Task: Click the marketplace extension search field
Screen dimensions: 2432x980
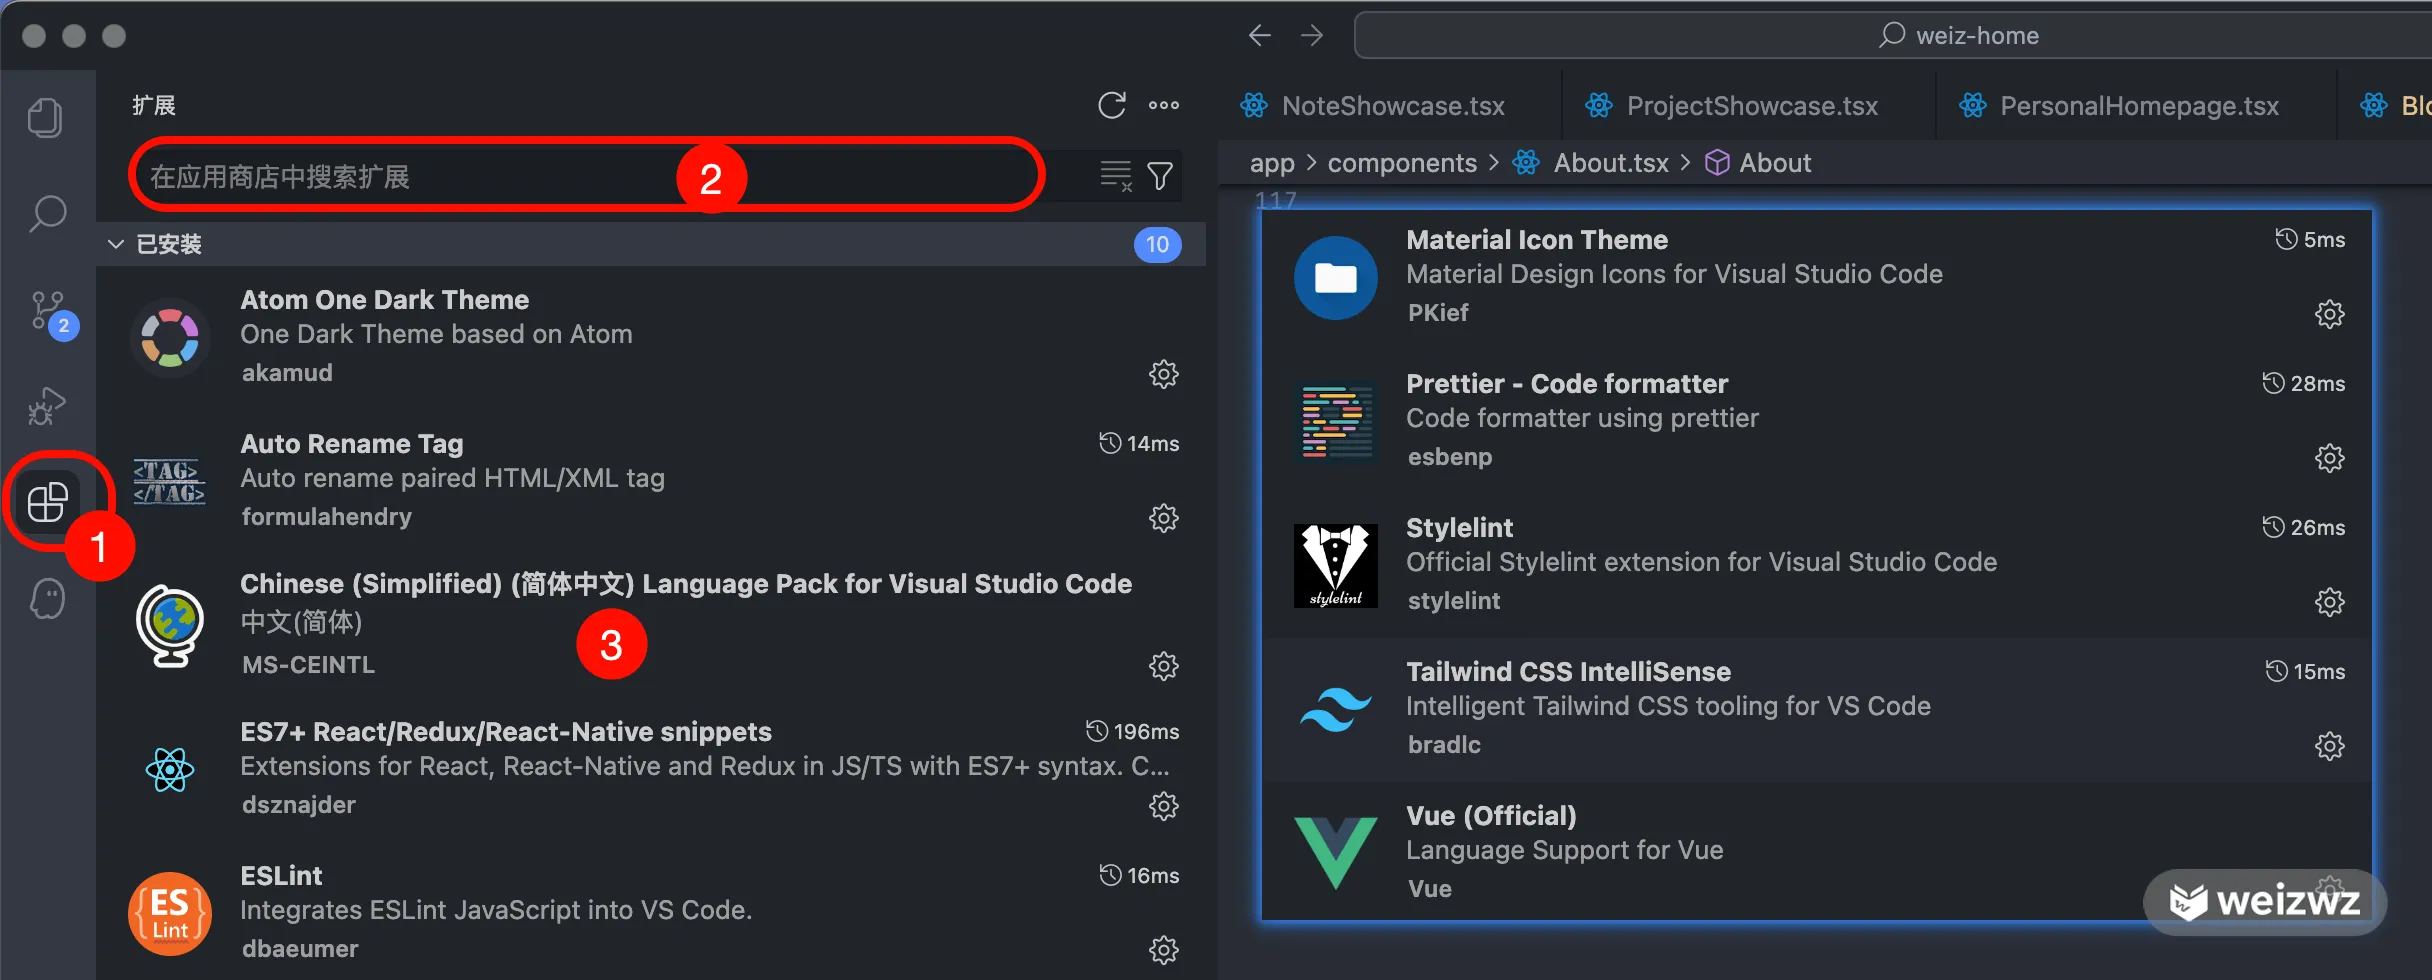Action: pos(400,177)
